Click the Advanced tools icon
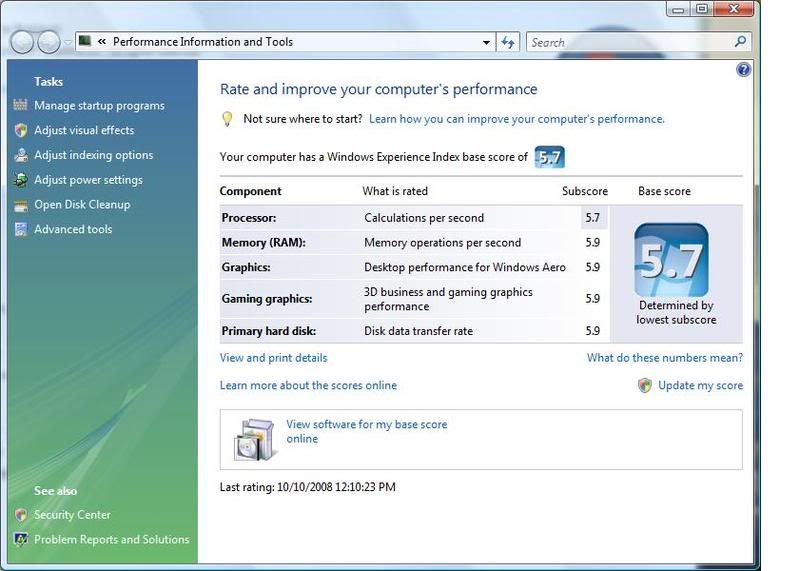799x571 pixels. 21,229
